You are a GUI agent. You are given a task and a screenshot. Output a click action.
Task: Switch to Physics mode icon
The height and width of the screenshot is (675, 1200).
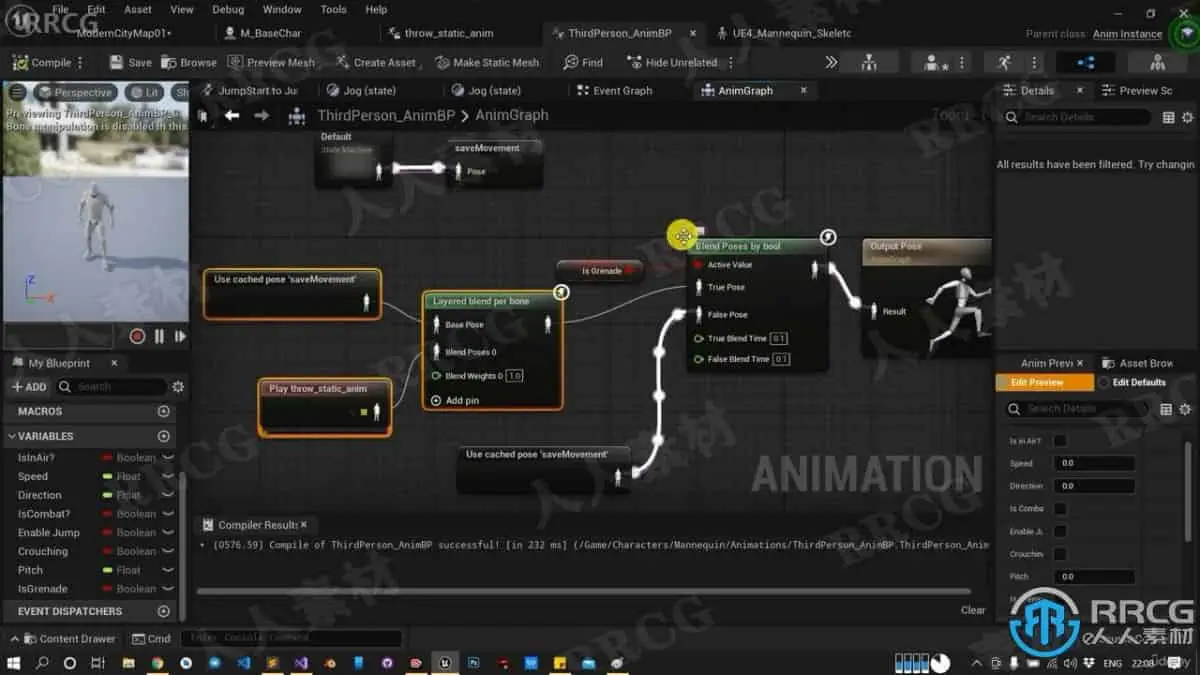click(x=1157, y=62)
